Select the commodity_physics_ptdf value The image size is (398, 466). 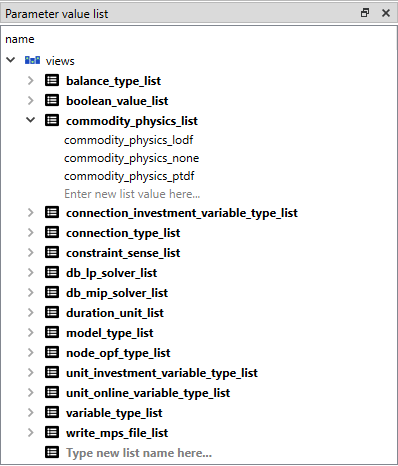129,176
